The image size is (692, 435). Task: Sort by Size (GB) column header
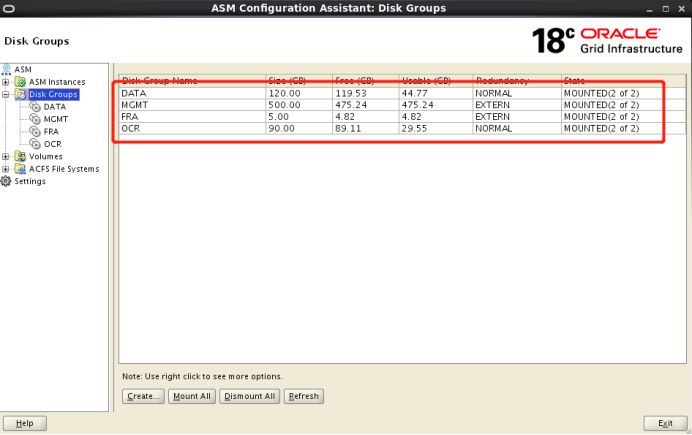point(299,80)
